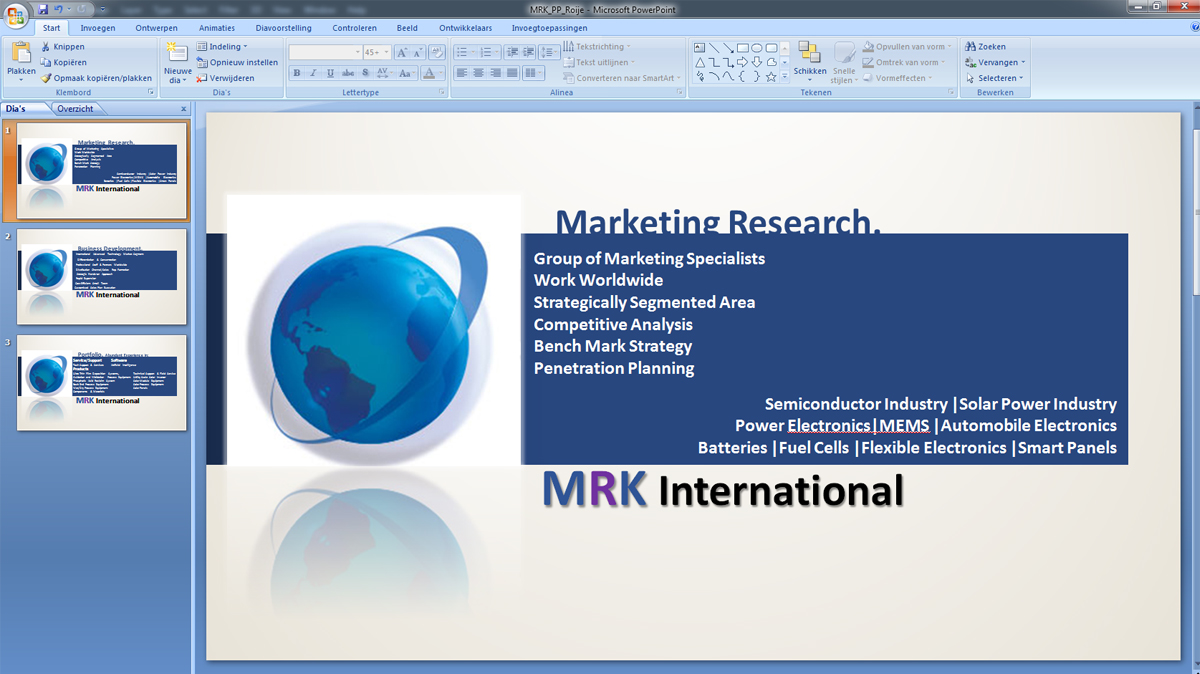
Task: Cut selection with Knippen
Action: tap(62, 47)
